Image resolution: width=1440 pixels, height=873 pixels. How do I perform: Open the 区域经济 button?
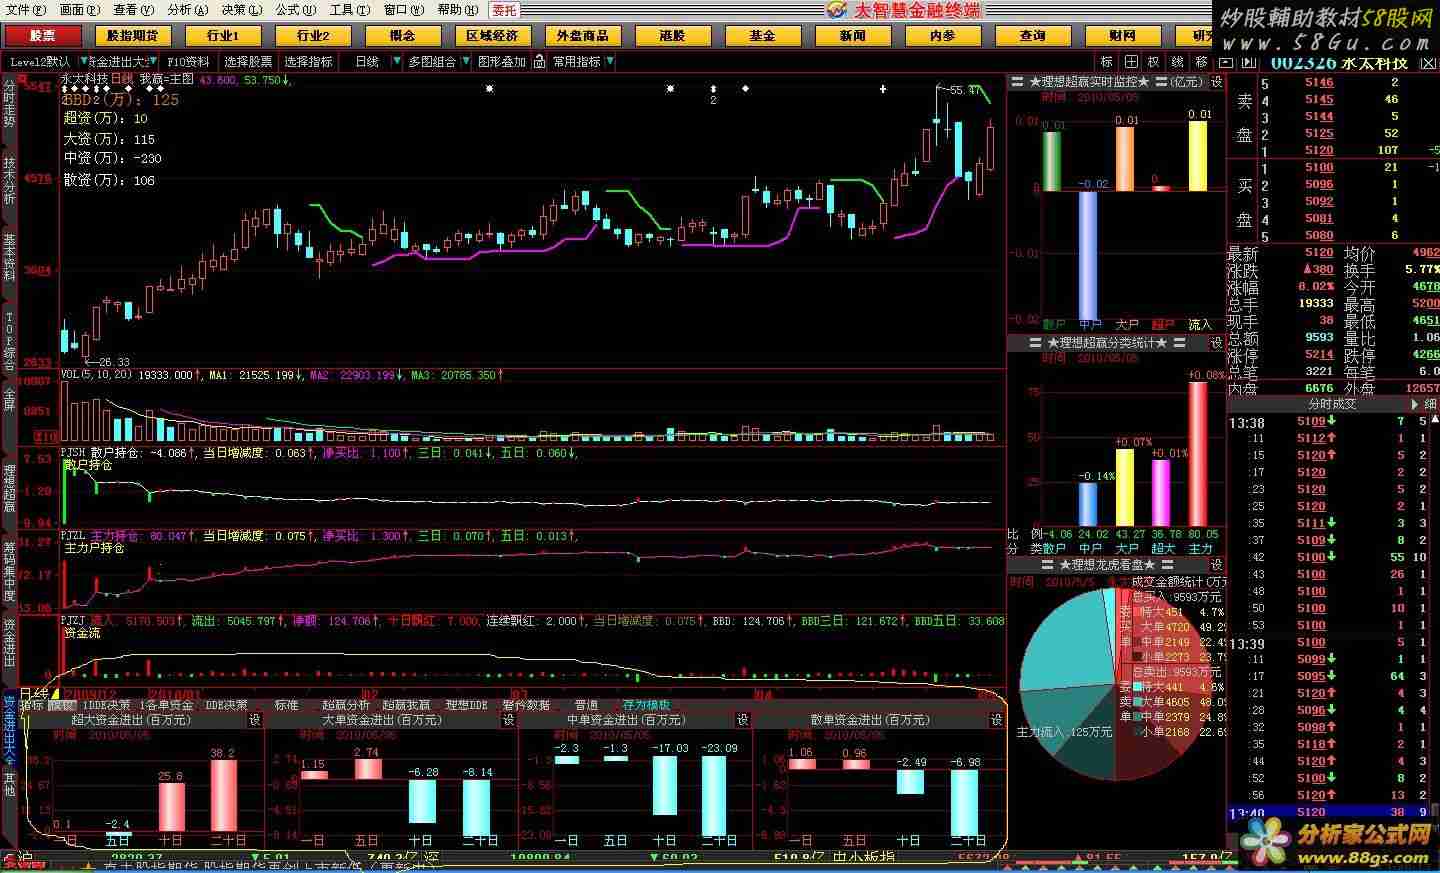(493, 35)
